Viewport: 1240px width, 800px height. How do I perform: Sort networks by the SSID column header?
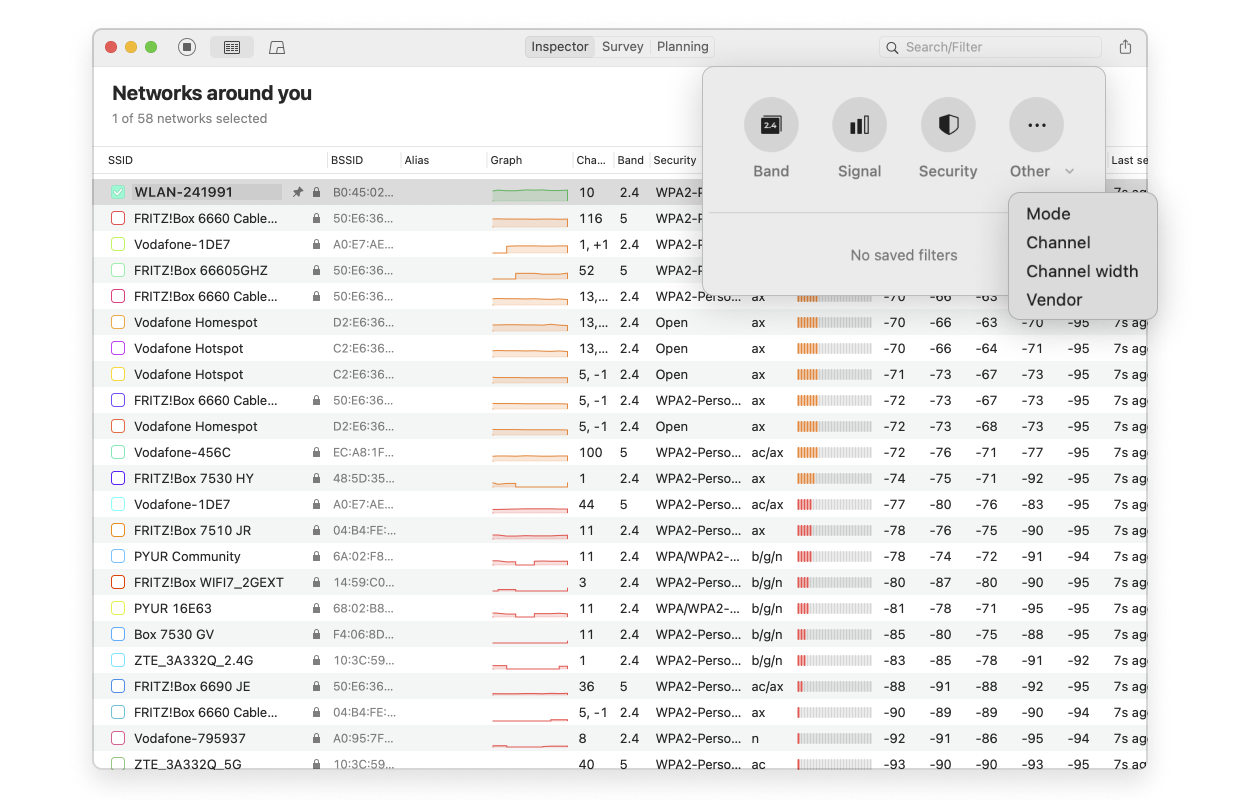click(x=119, y=160)
